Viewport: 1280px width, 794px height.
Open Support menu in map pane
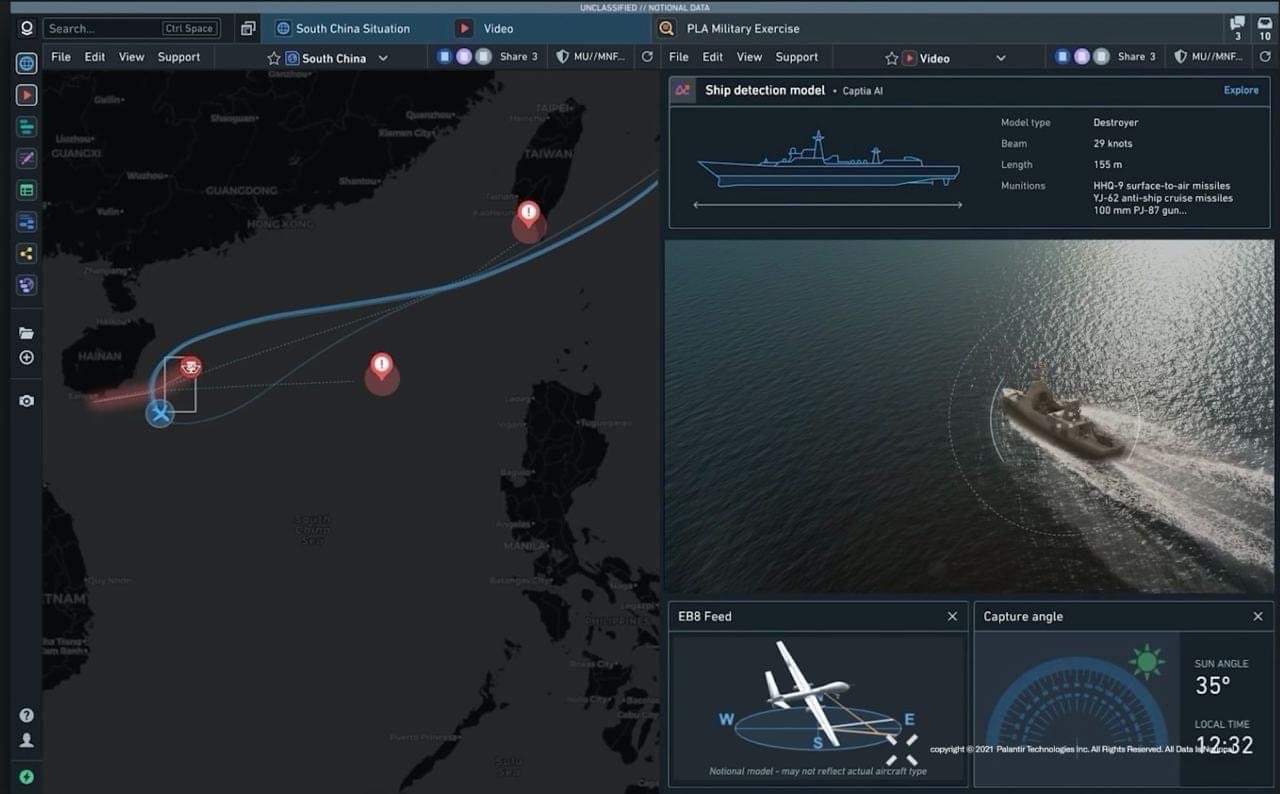tap(179, 57)
